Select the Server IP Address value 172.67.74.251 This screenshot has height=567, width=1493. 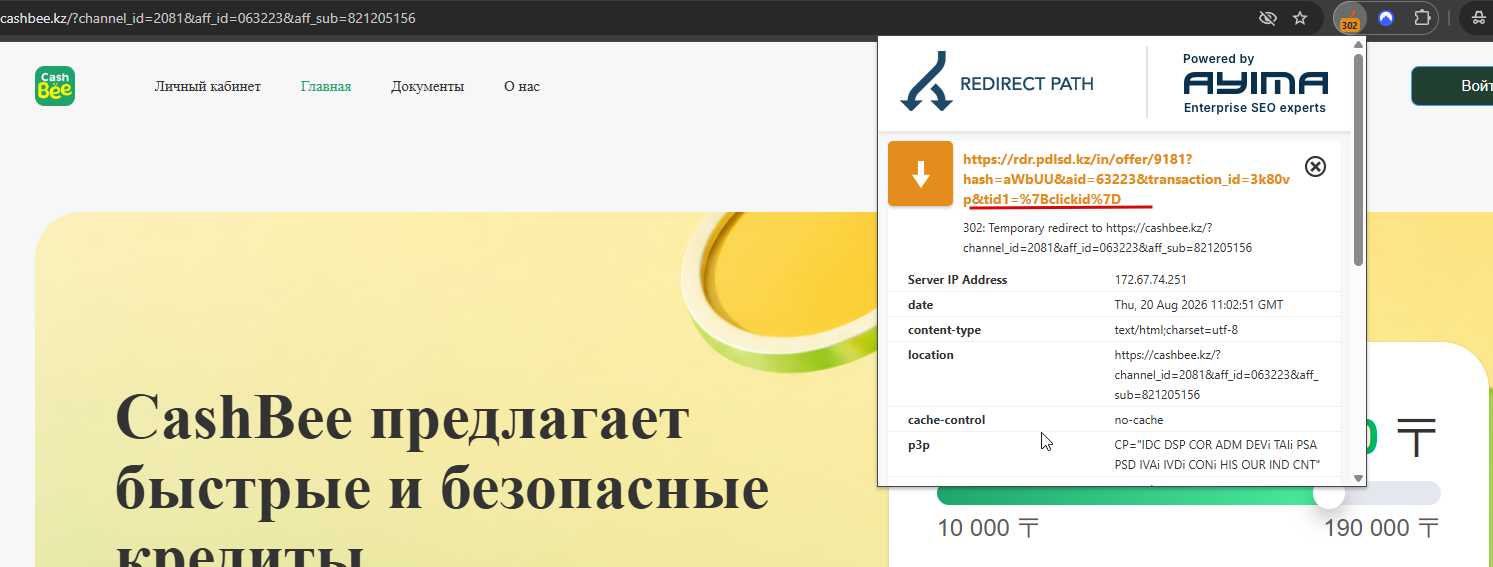point(1151,280)
